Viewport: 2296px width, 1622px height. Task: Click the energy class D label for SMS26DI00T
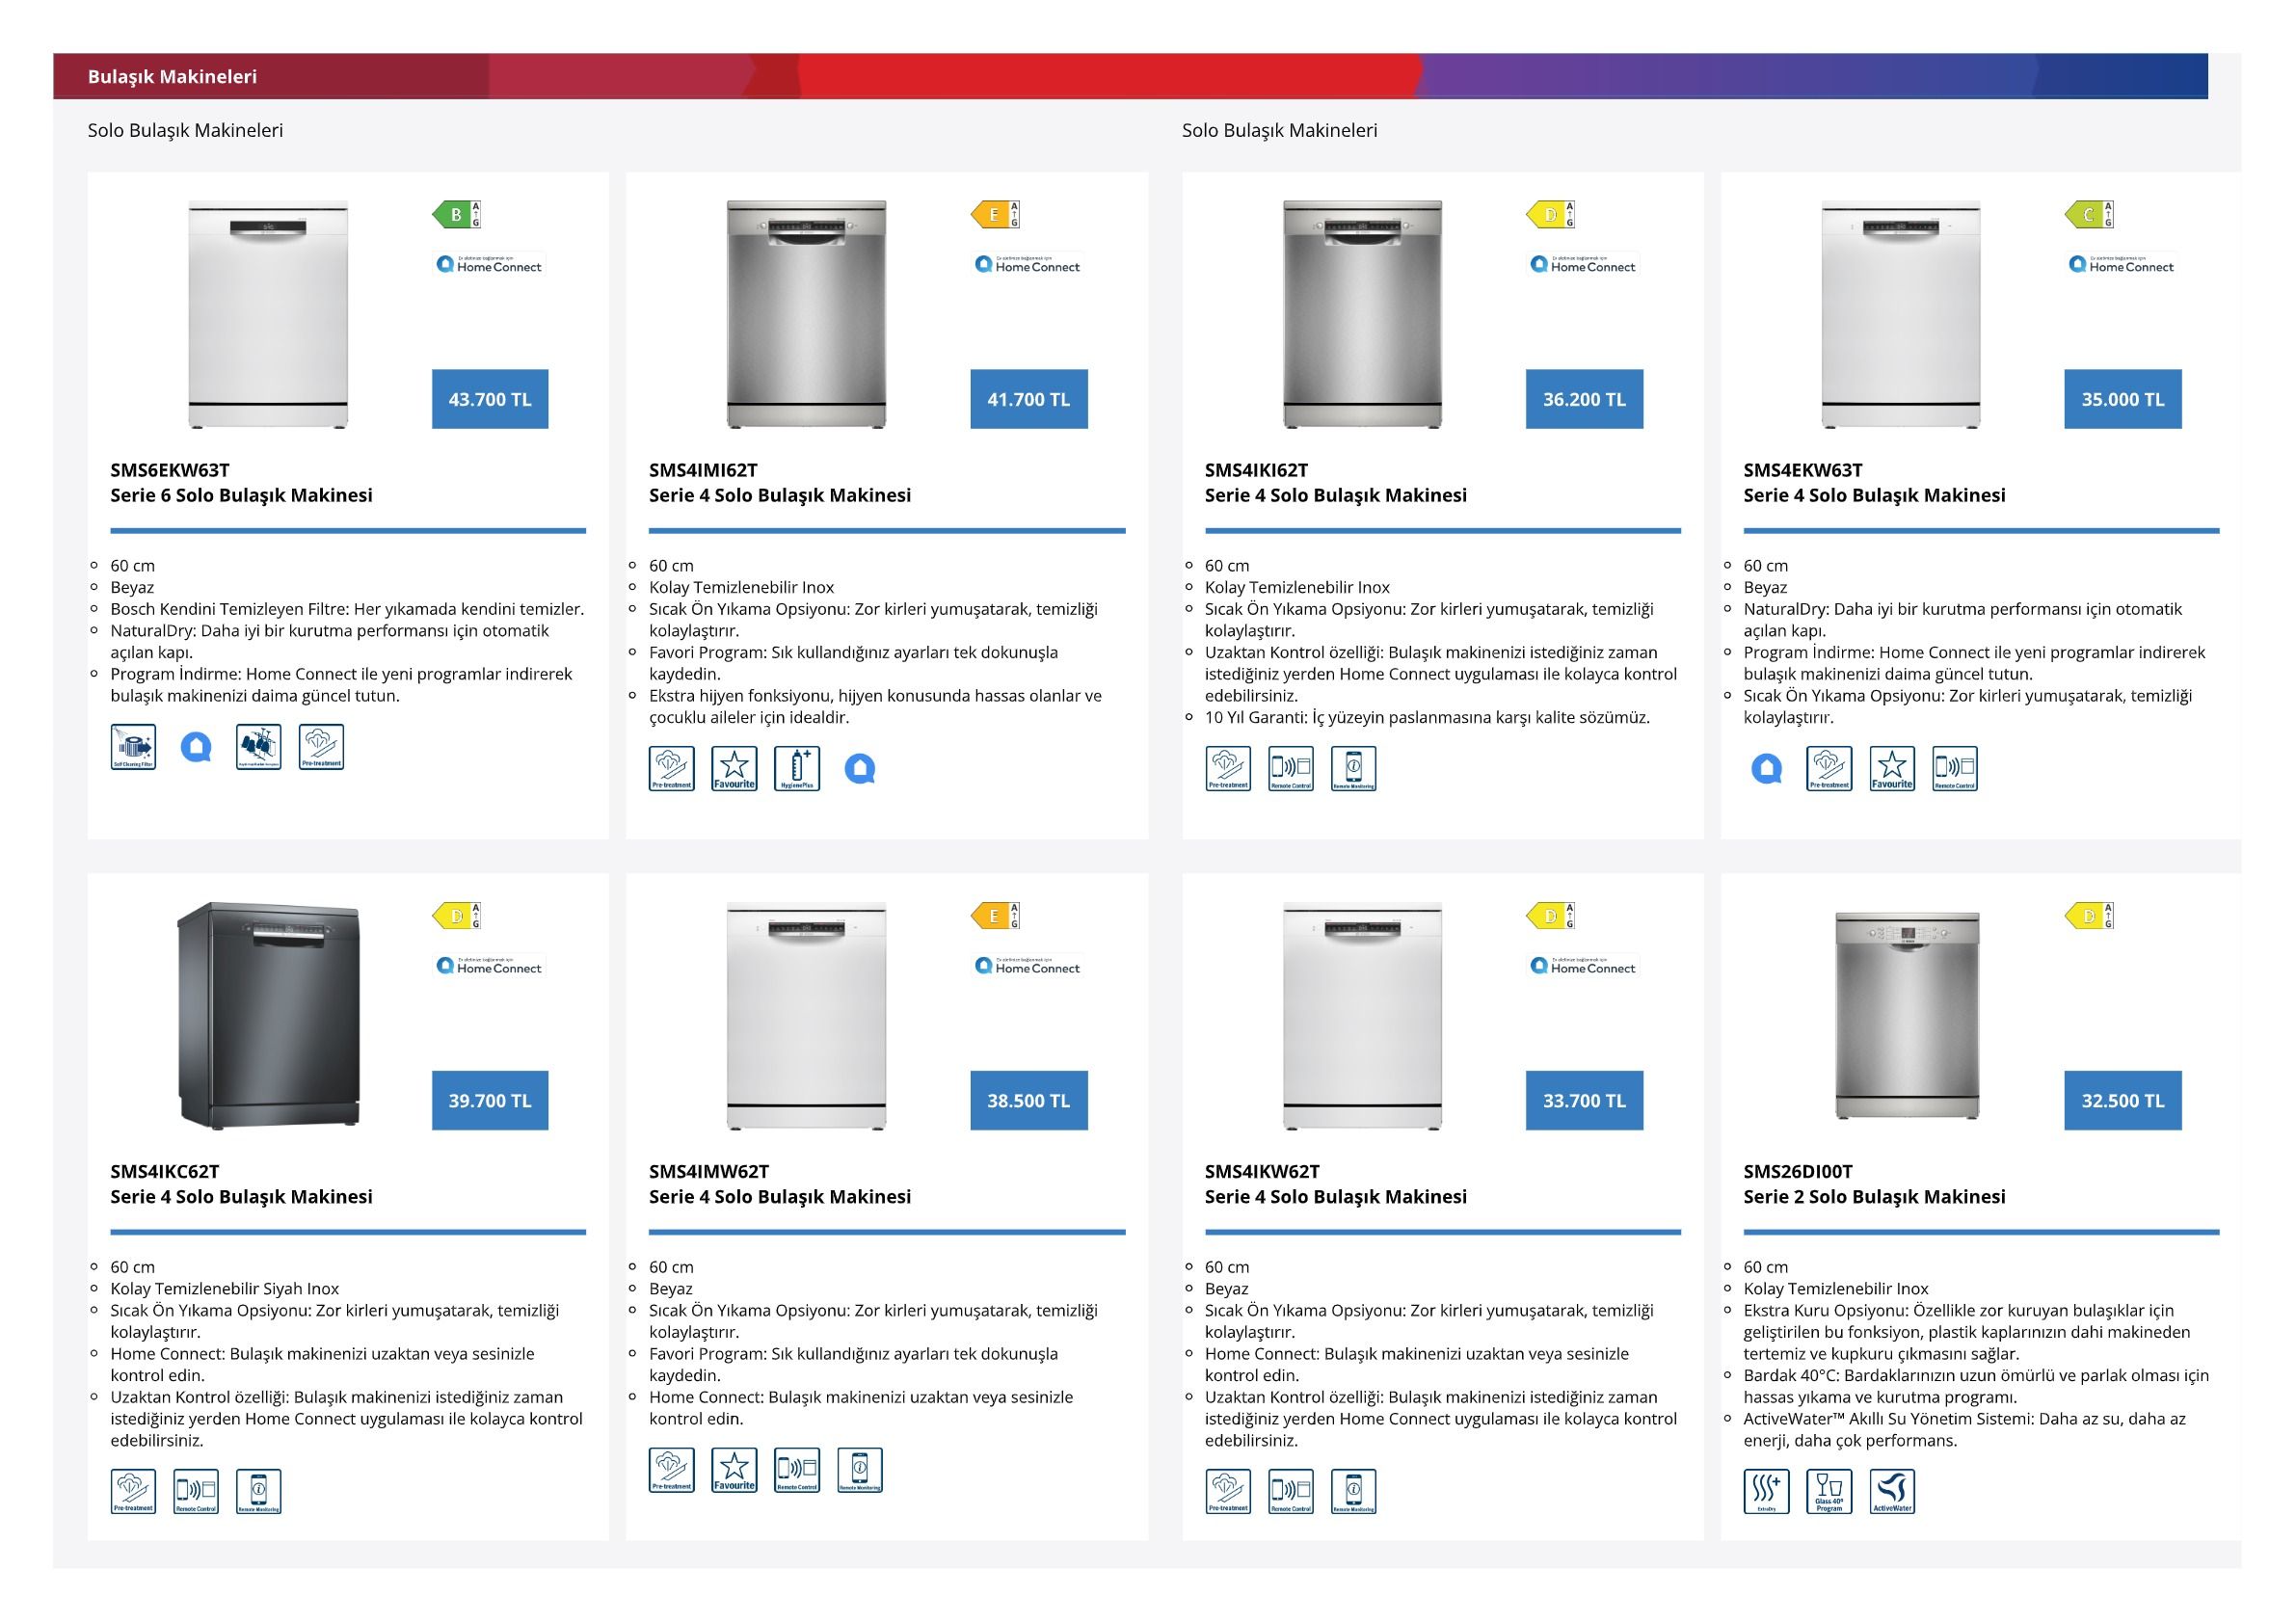[2089, 915]
